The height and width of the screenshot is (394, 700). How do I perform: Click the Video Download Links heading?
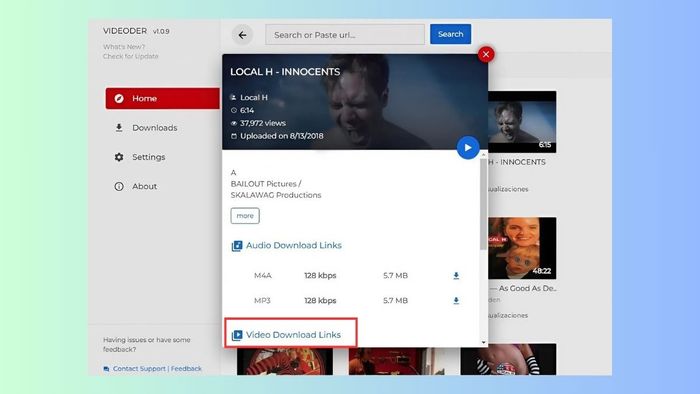[x=293, y=335]
